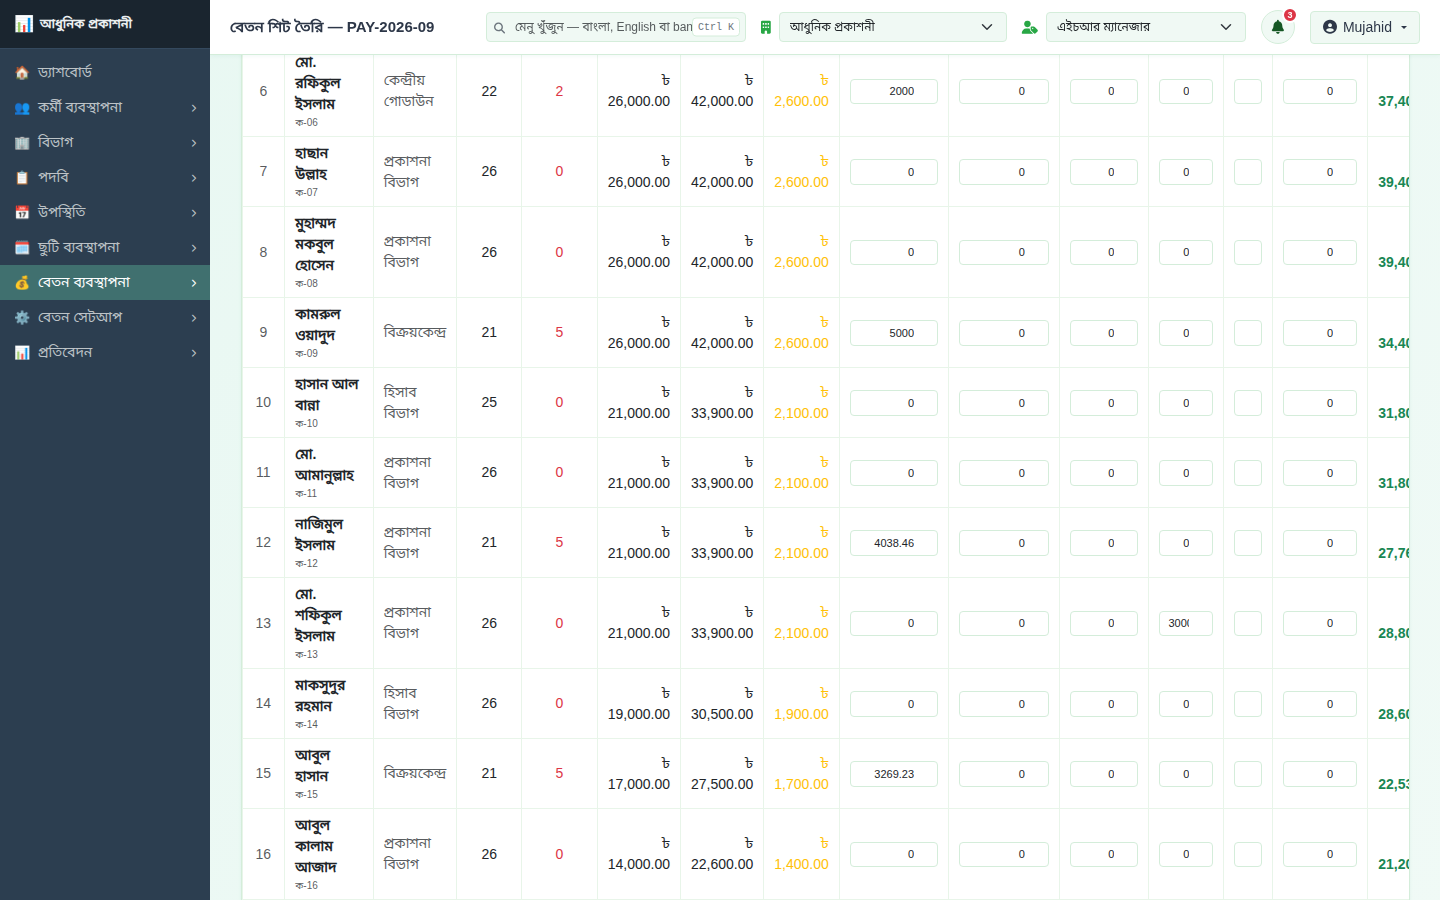
Task: Click the ছুটি ব্যবস্থাপনা calendar icon
Action: [x=22, y=248]
